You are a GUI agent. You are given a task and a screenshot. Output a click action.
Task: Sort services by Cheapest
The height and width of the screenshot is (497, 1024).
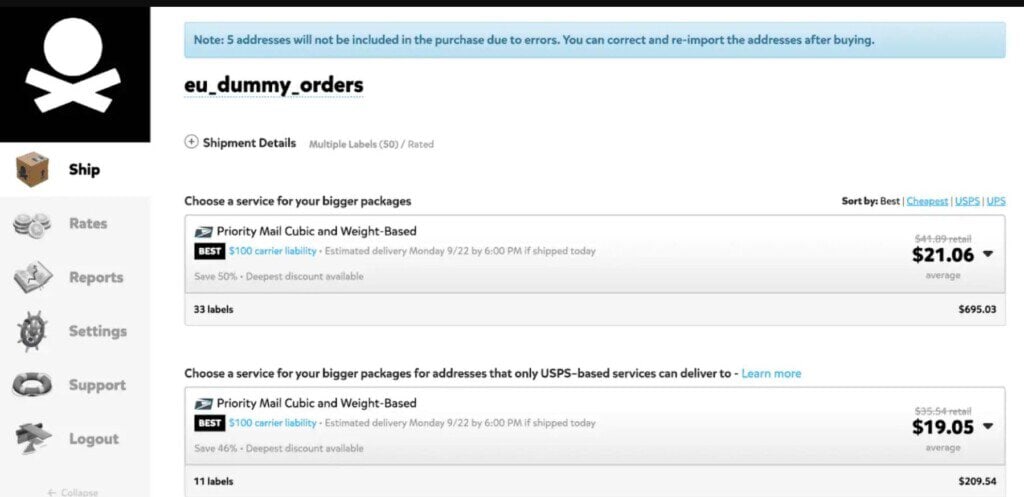pos(927,201)
